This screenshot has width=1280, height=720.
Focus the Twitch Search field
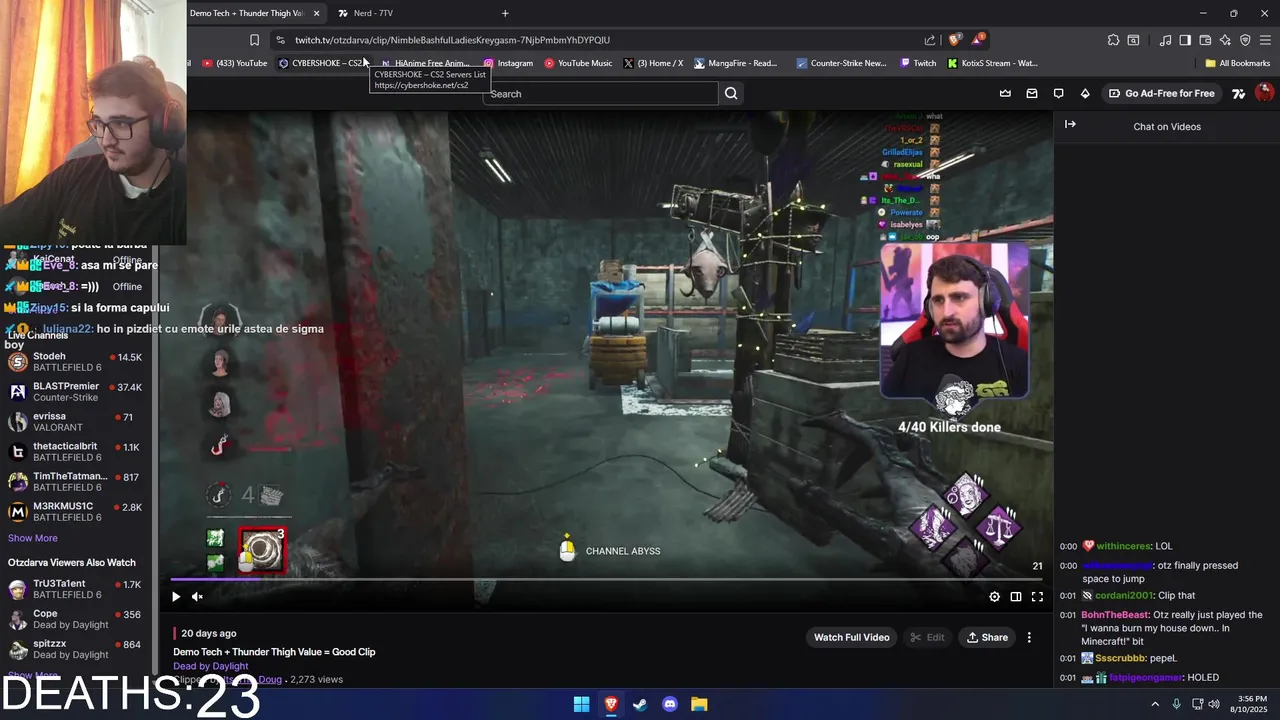click(600, 93)
